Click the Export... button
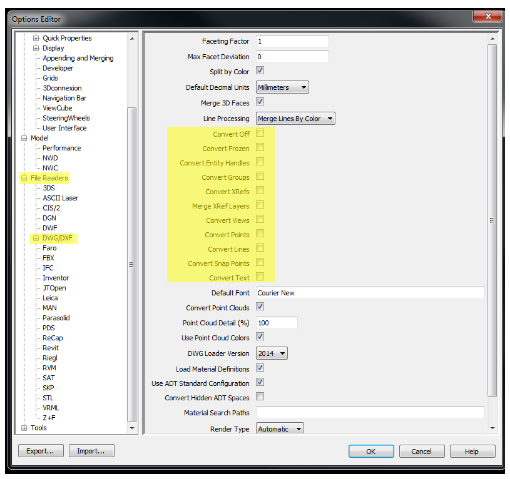This screenshot has width=510, height=479. tap(41, 451)
